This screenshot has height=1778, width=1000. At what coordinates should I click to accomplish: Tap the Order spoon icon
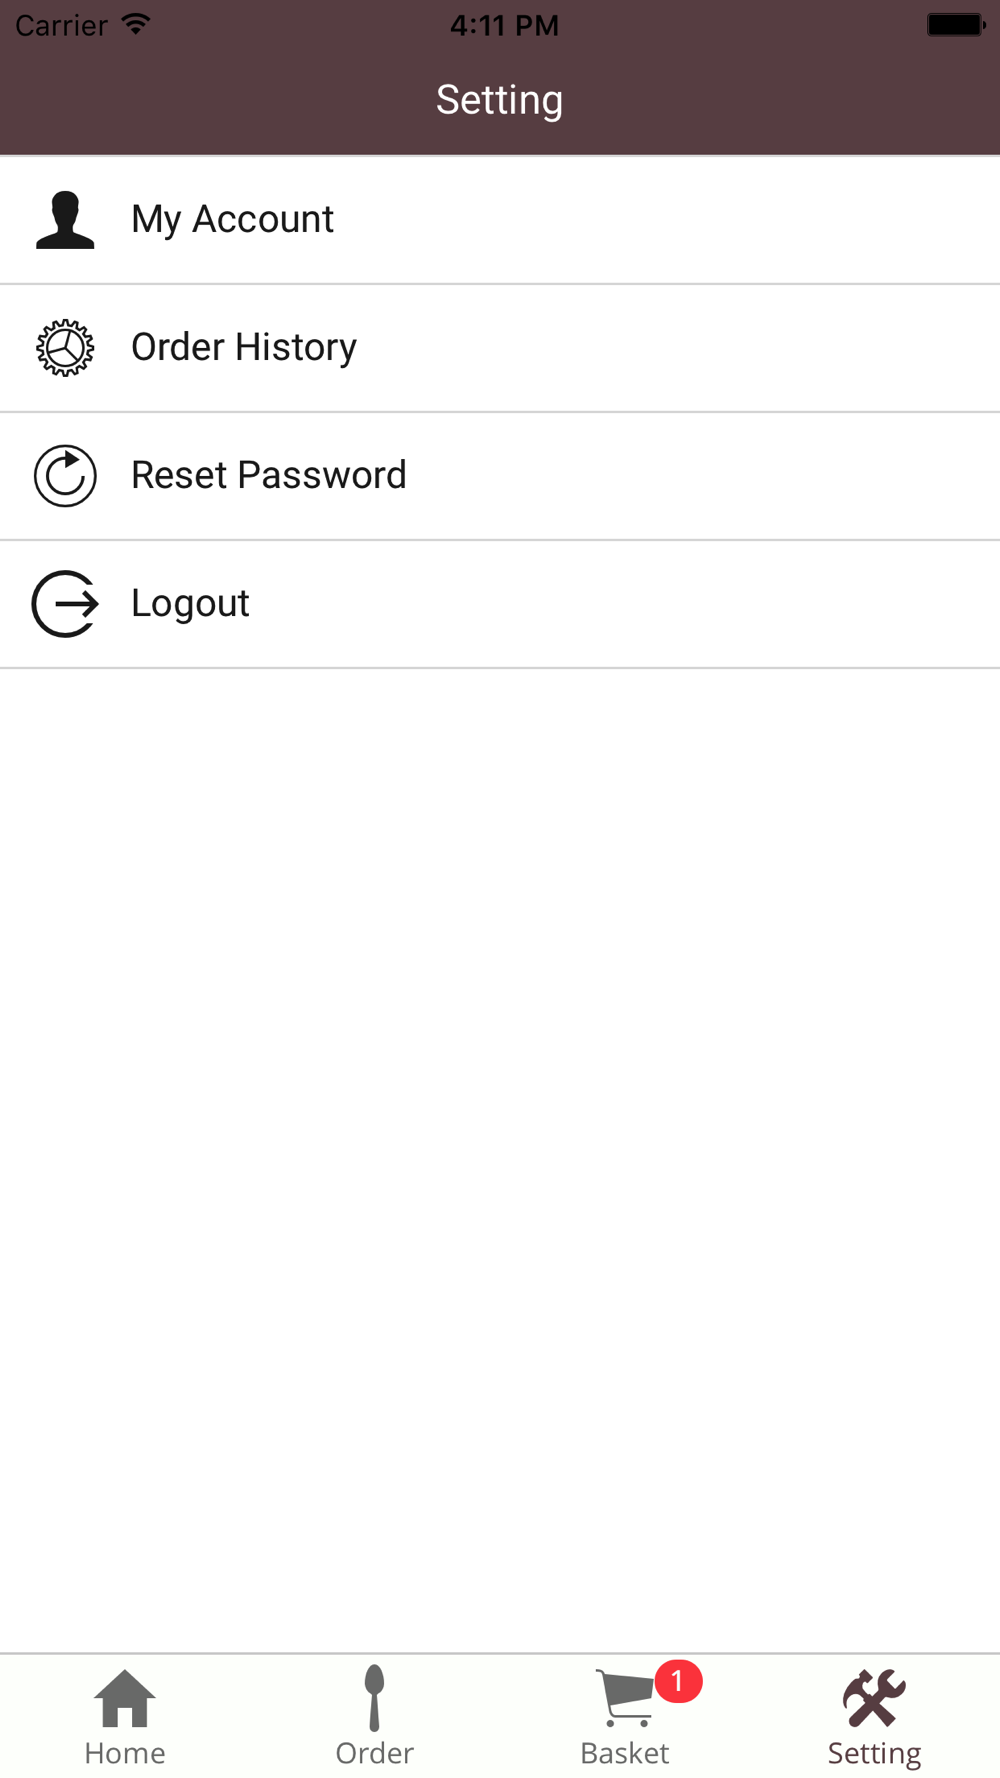pyautogui.click(x=375, y=1698)
